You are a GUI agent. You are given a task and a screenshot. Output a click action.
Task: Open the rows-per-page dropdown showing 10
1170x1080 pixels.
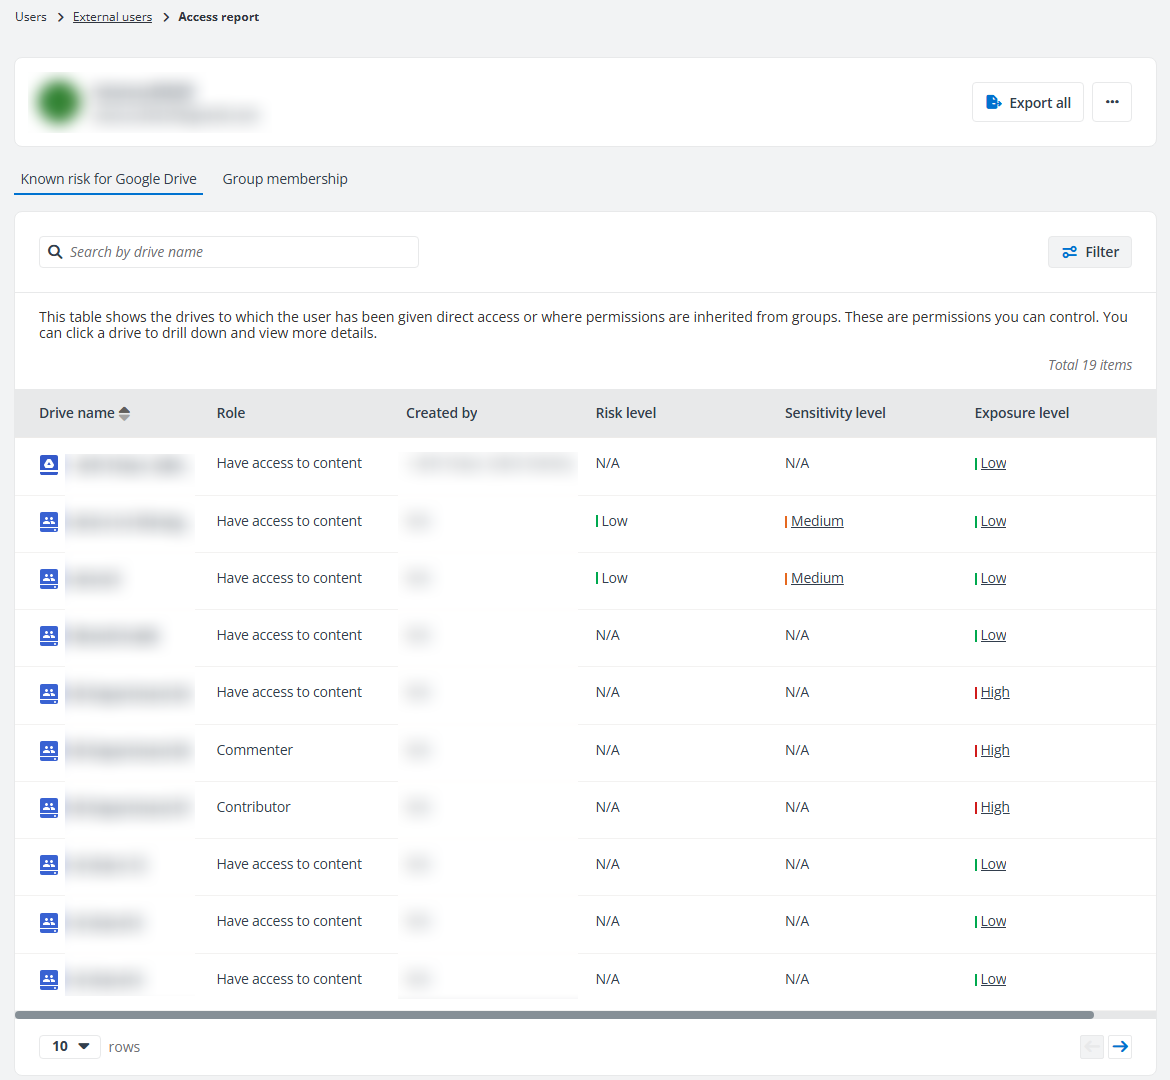coord(69,1046)
